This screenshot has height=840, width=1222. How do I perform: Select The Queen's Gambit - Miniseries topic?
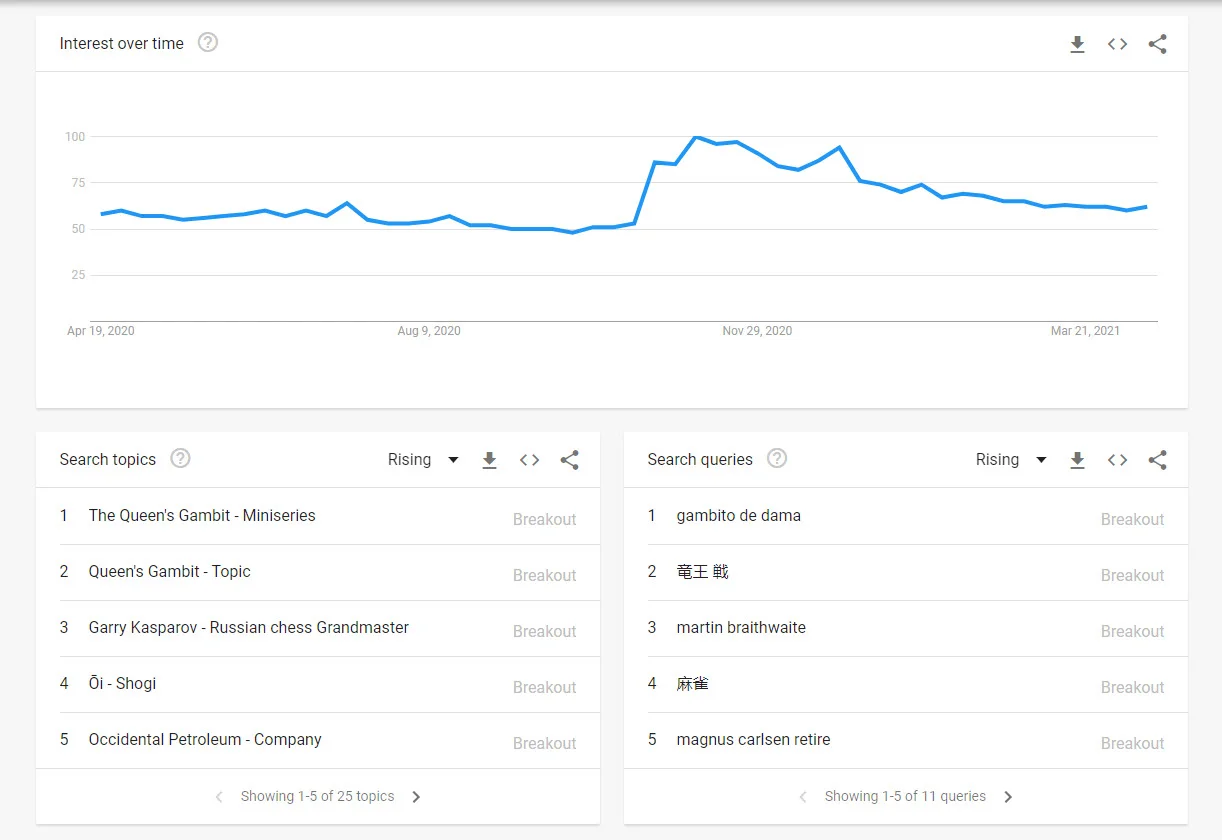tap(202, 515)
